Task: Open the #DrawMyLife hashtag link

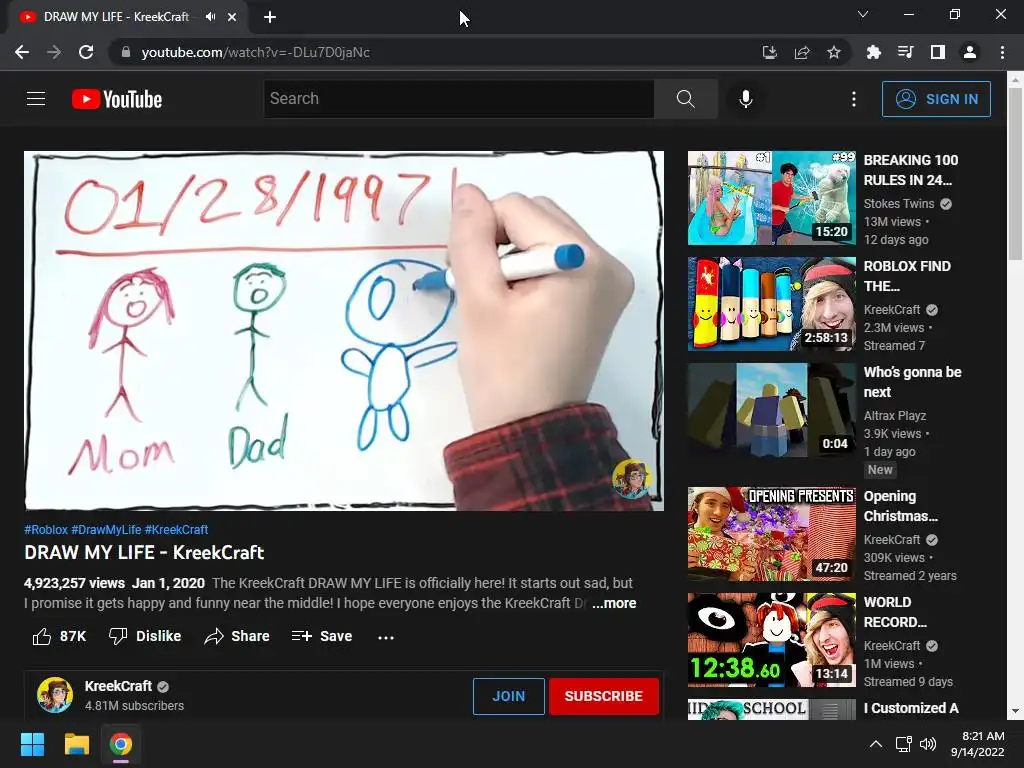Action: 106,530
